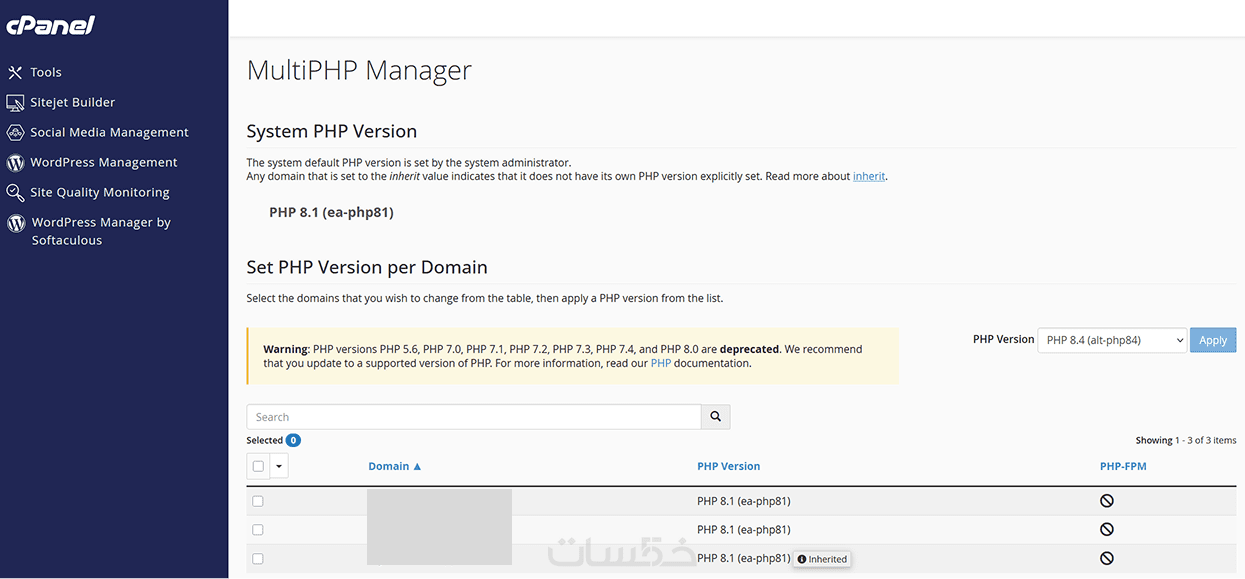The height and width of the screenshot is (579, 1245).
Task: Toggle the select-all domains checkbox
Action: tap(258, 466)
